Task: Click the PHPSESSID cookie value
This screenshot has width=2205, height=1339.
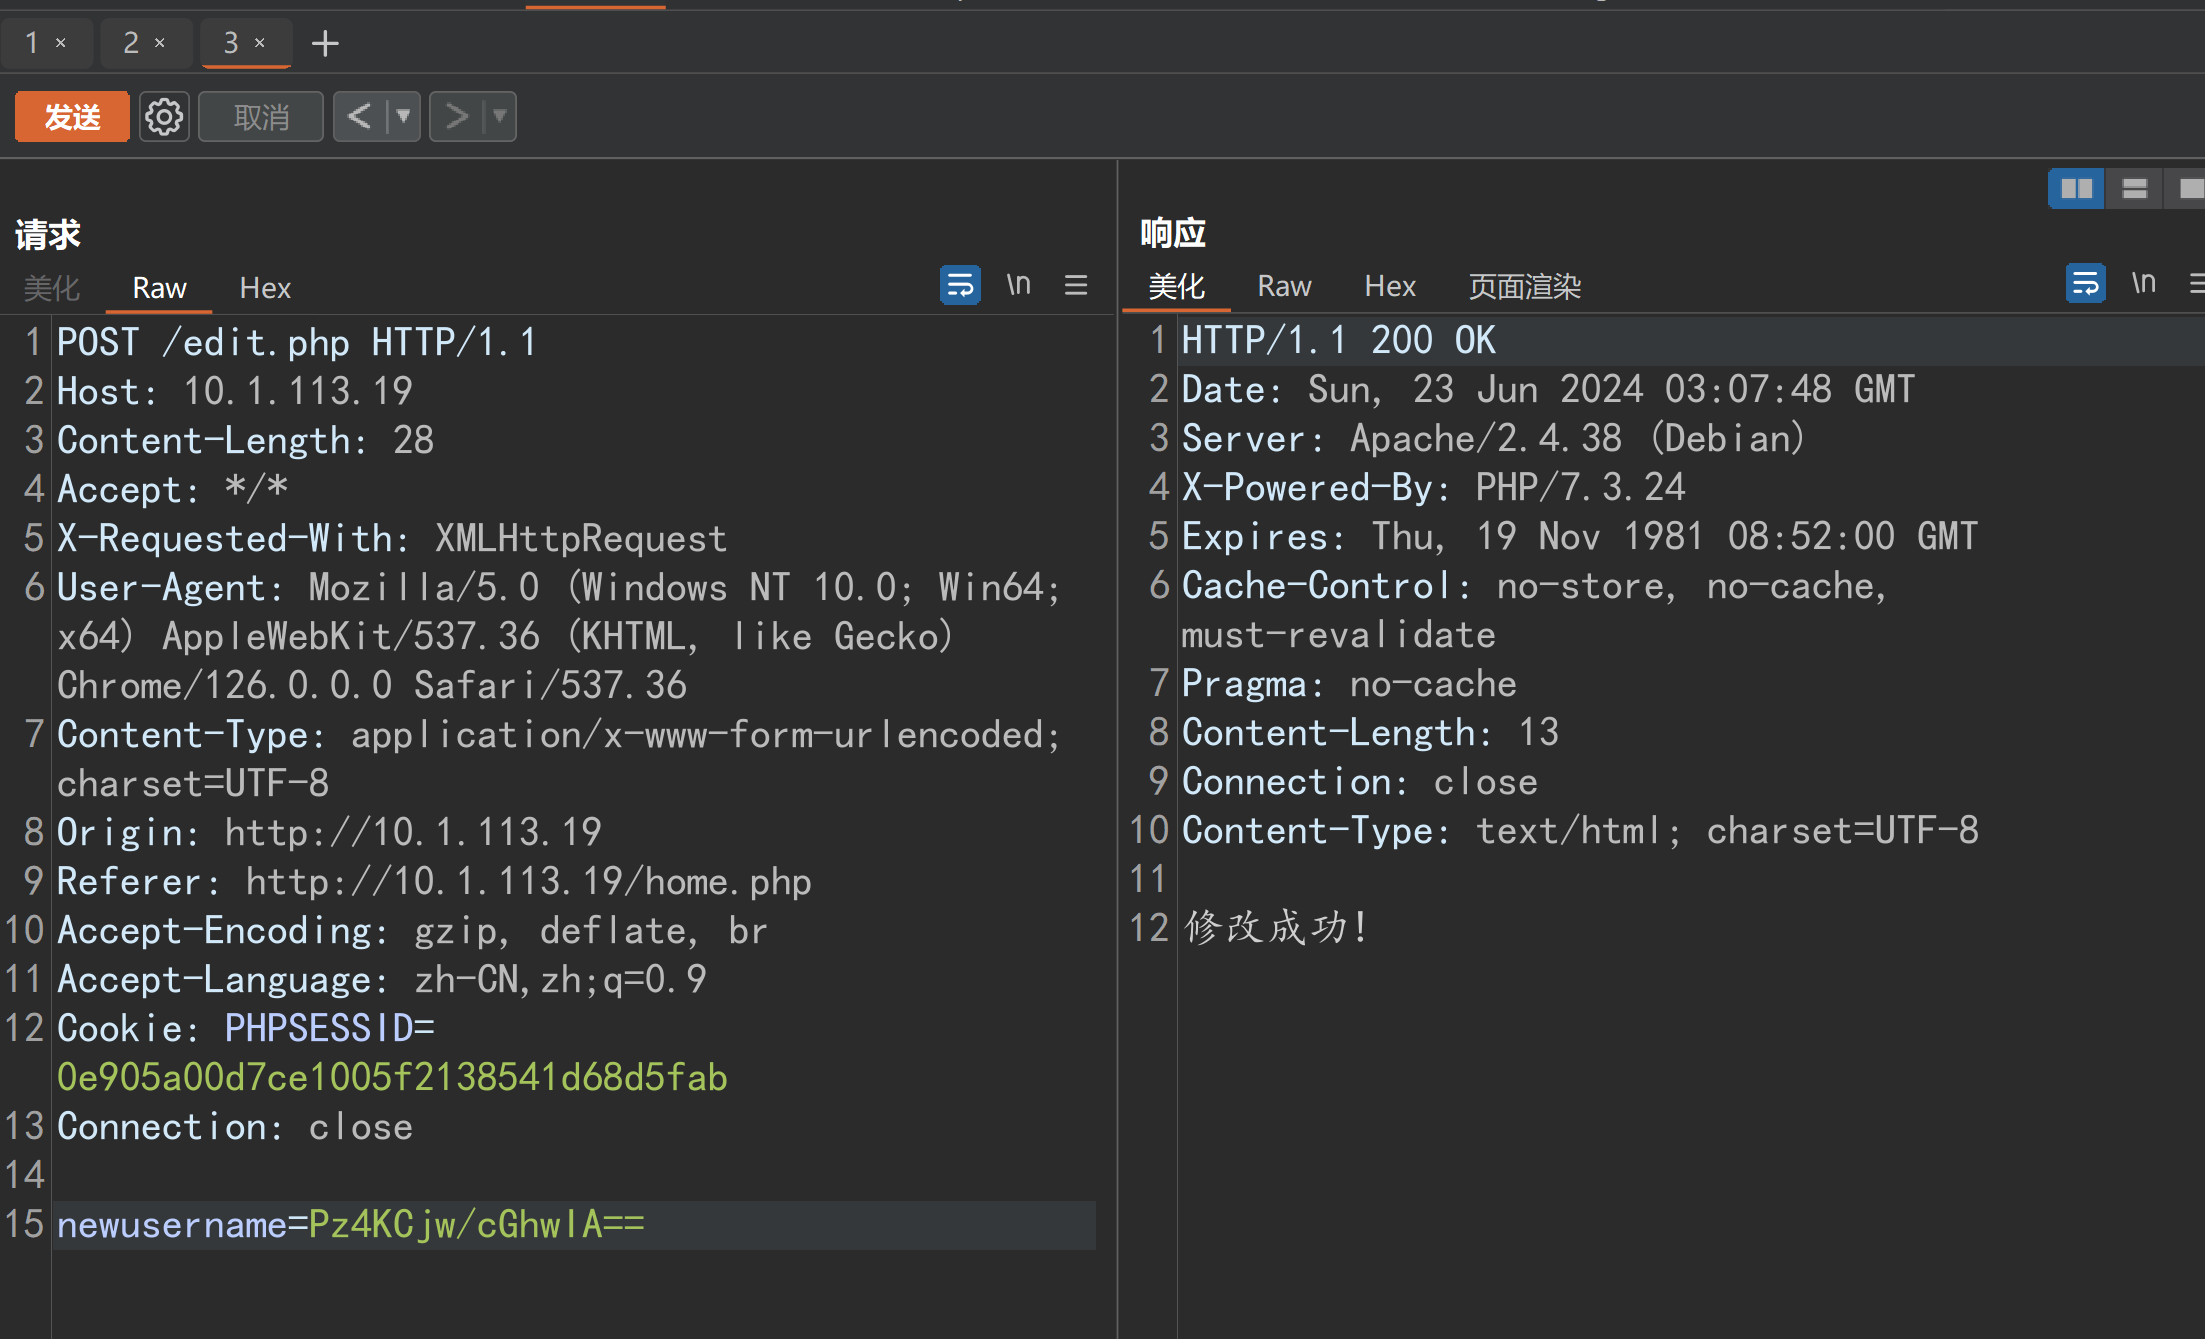Action: (x=392, y=1077)
